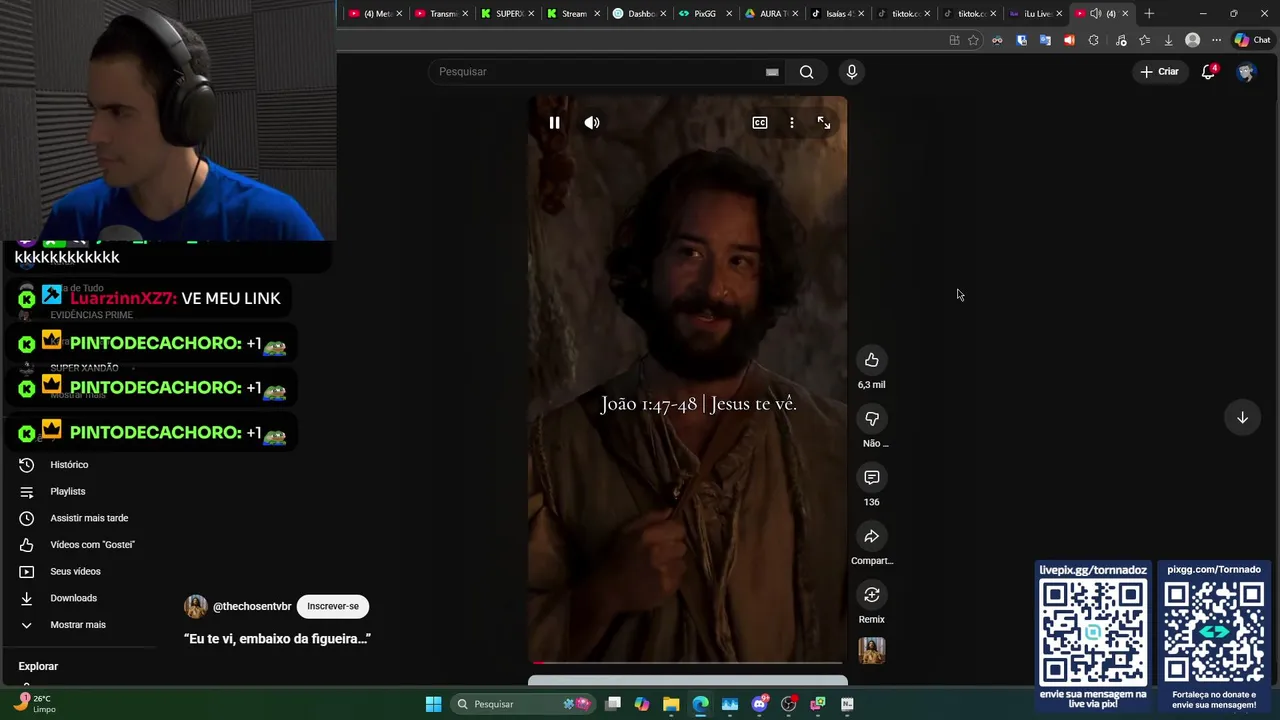Open Task View on the taskbar
1280x720 pixels.
click(613, 704)
